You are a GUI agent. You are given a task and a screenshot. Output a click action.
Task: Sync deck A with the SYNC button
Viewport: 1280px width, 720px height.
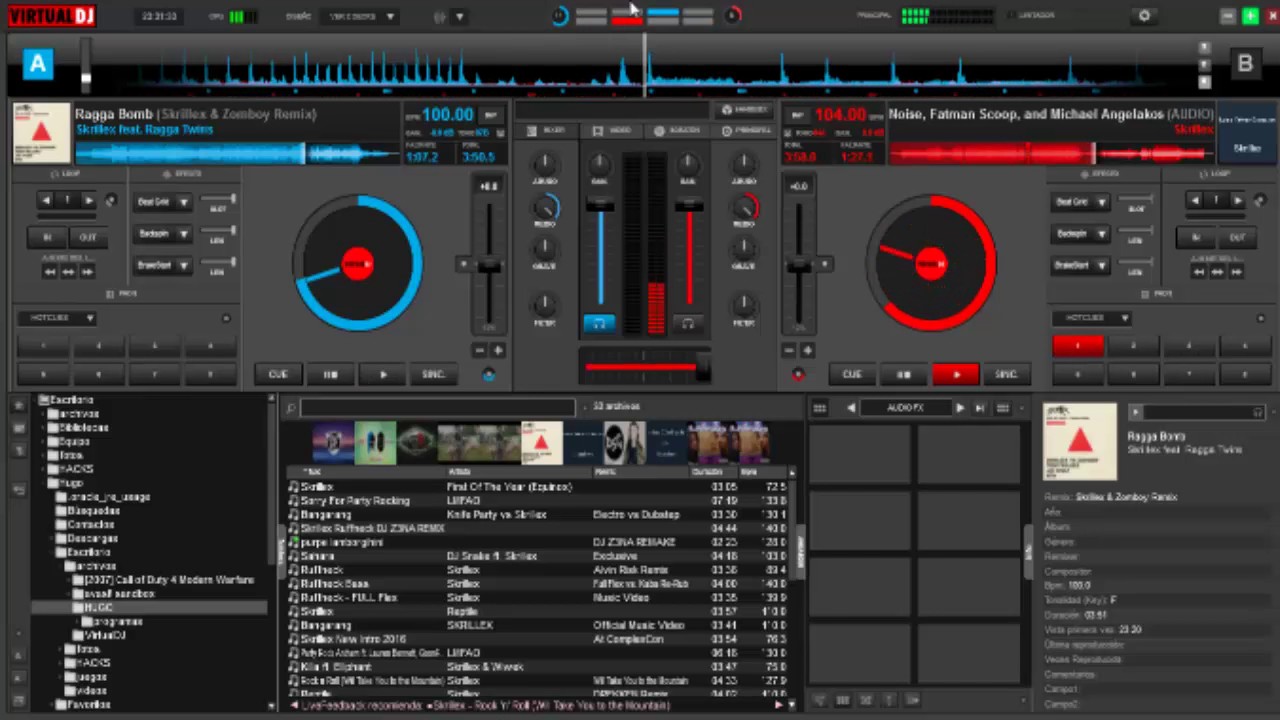tap(433, 374)
